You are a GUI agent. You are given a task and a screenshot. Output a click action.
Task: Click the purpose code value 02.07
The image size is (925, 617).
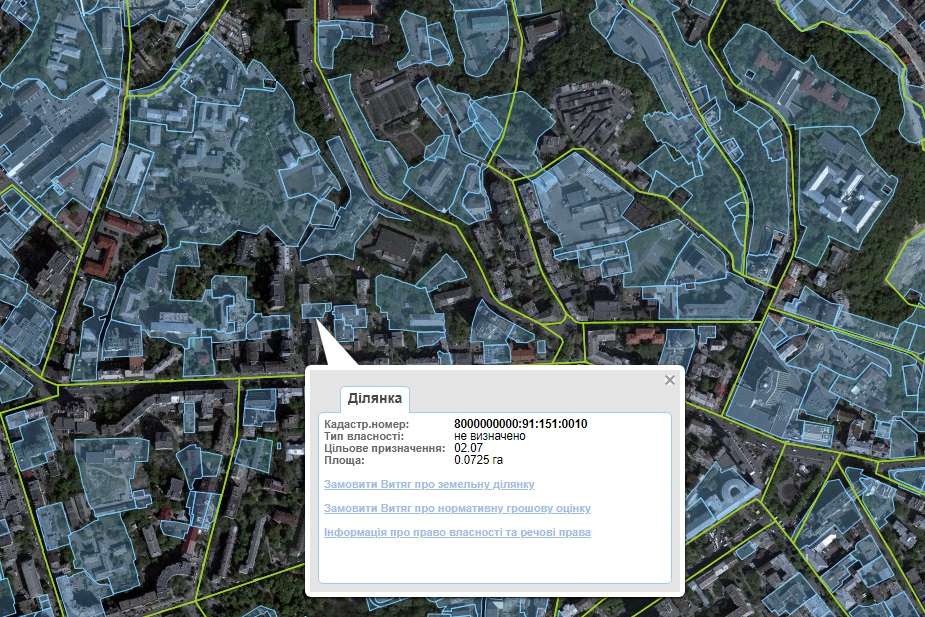click(x=468, y=448)
